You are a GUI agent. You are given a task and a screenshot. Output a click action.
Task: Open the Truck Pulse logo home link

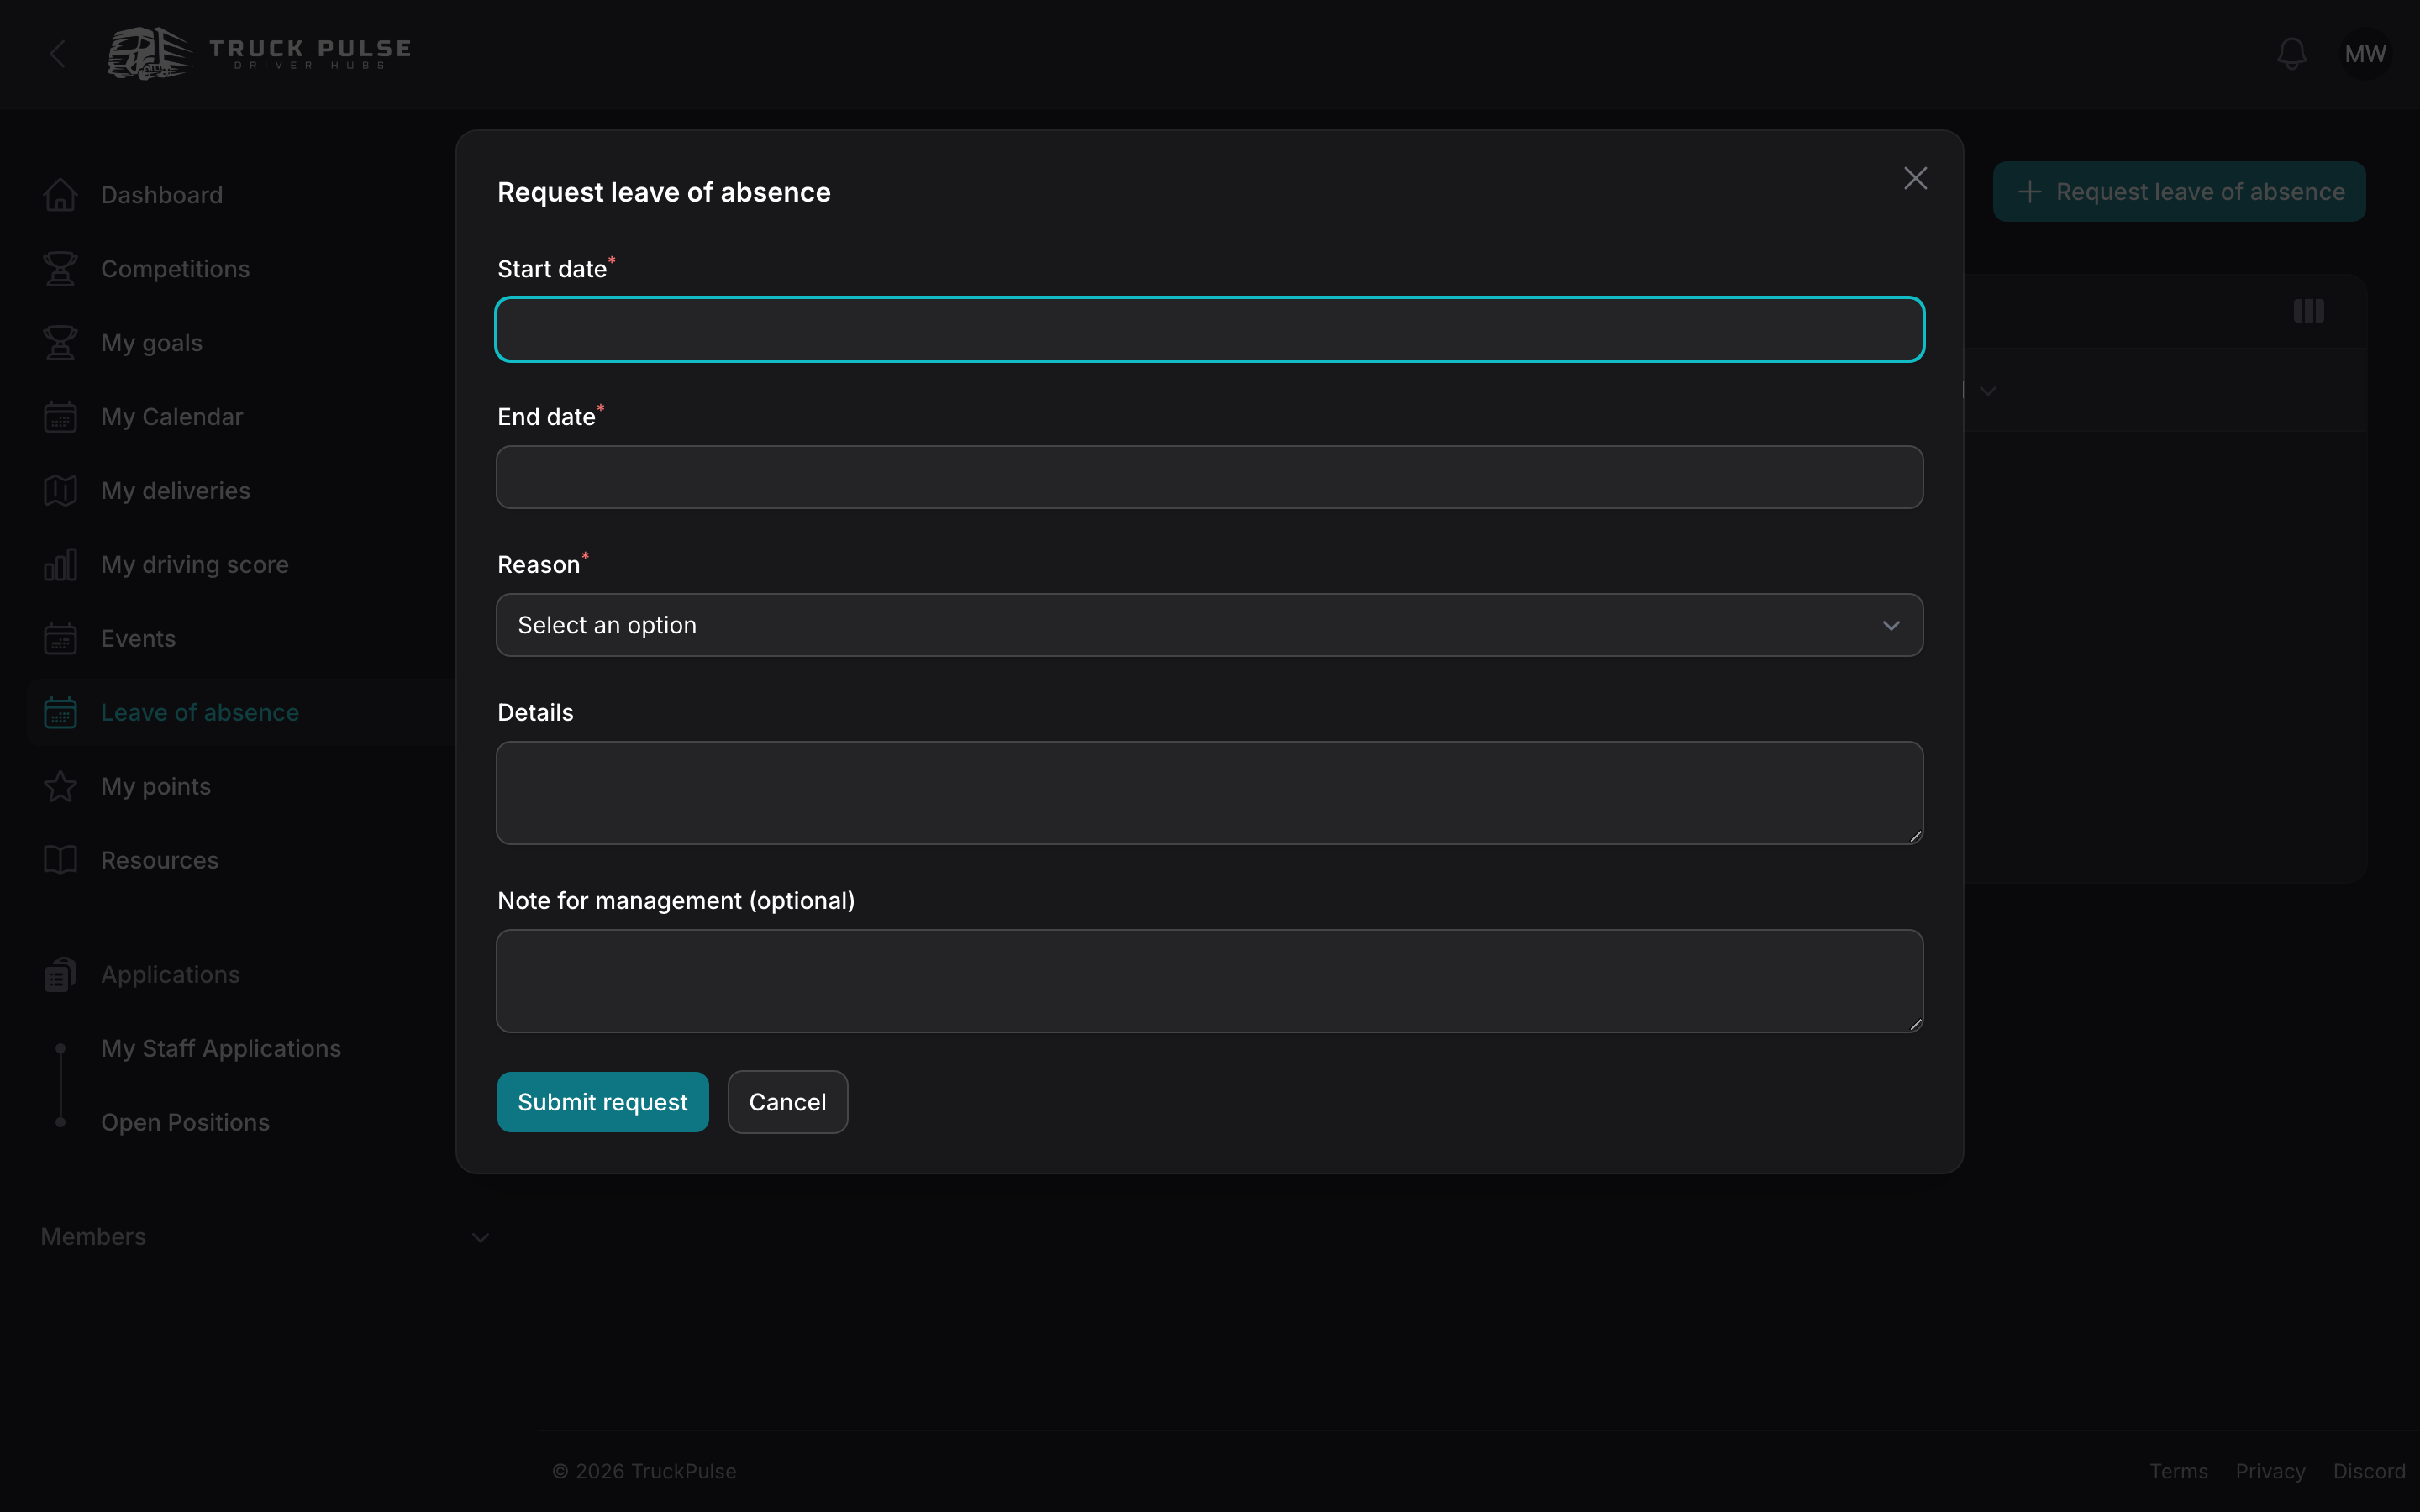[260, 54]
